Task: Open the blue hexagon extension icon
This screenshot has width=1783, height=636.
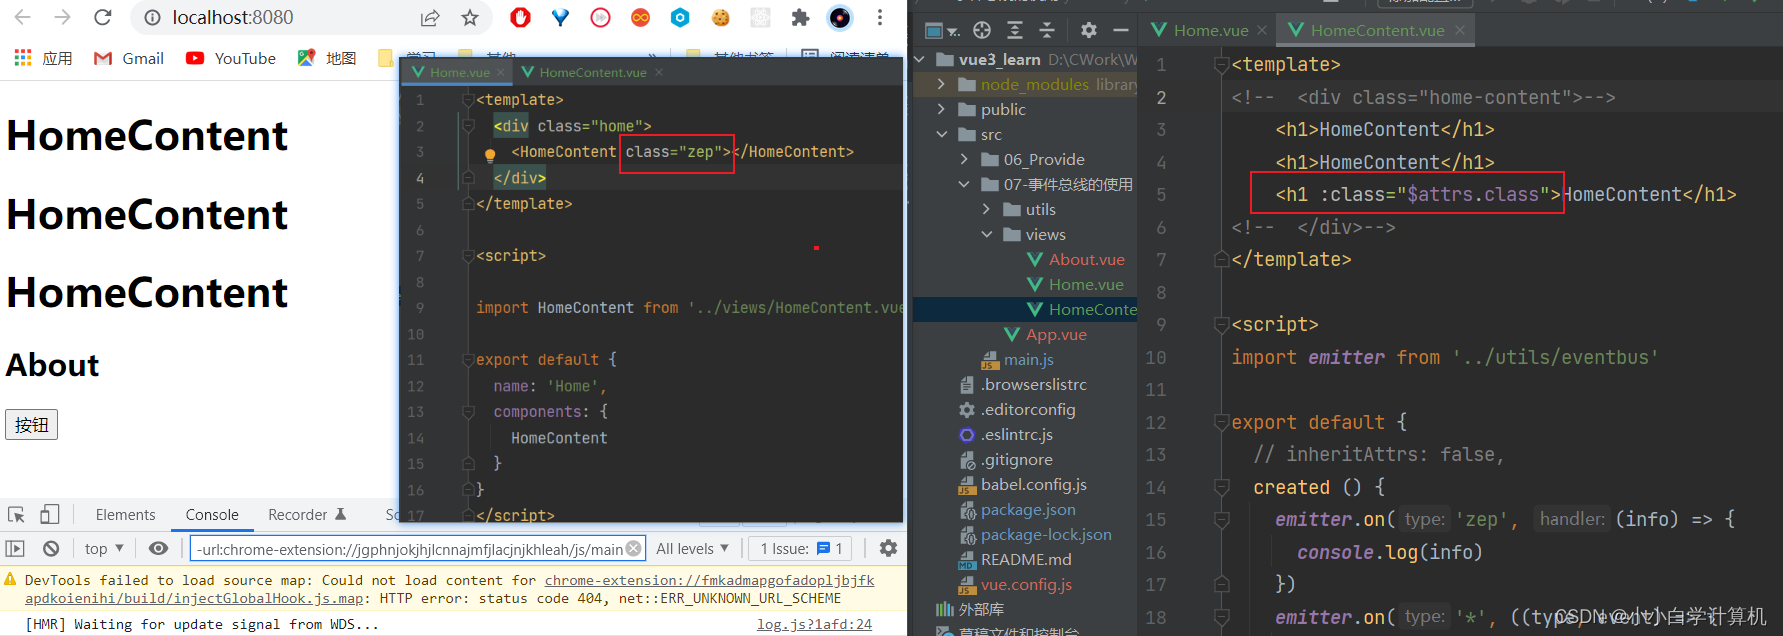Action: click(680, 17)
